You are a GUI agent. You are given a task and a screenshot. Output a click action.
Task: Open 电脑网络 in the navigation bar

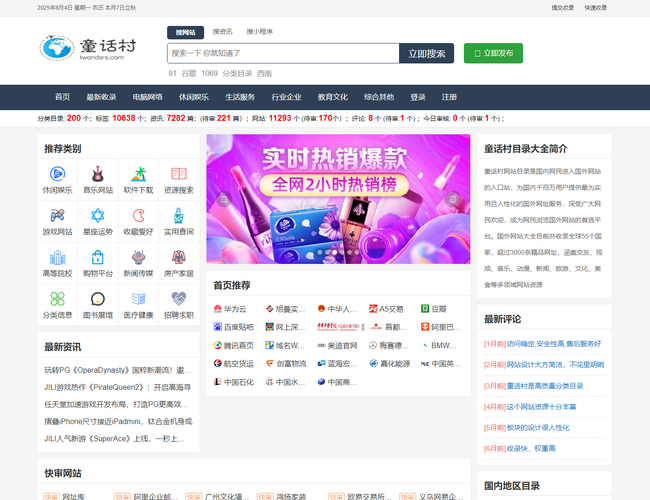pyautogui.click(x=147, y=97)
